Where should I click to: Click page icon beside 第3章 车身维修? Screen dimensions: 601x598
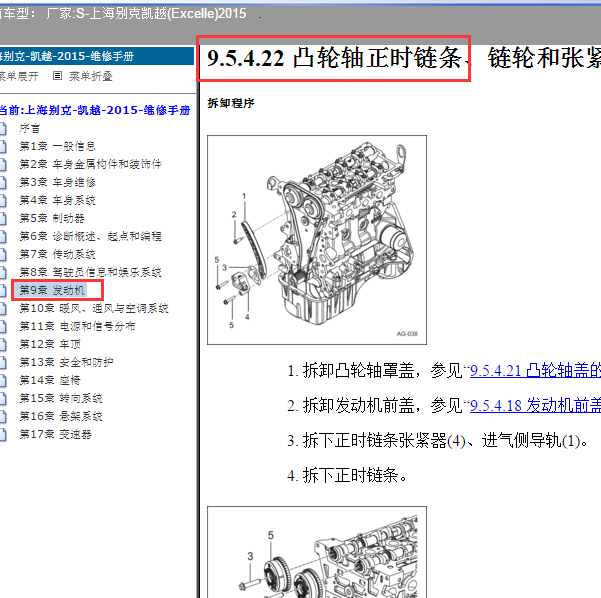3,182
